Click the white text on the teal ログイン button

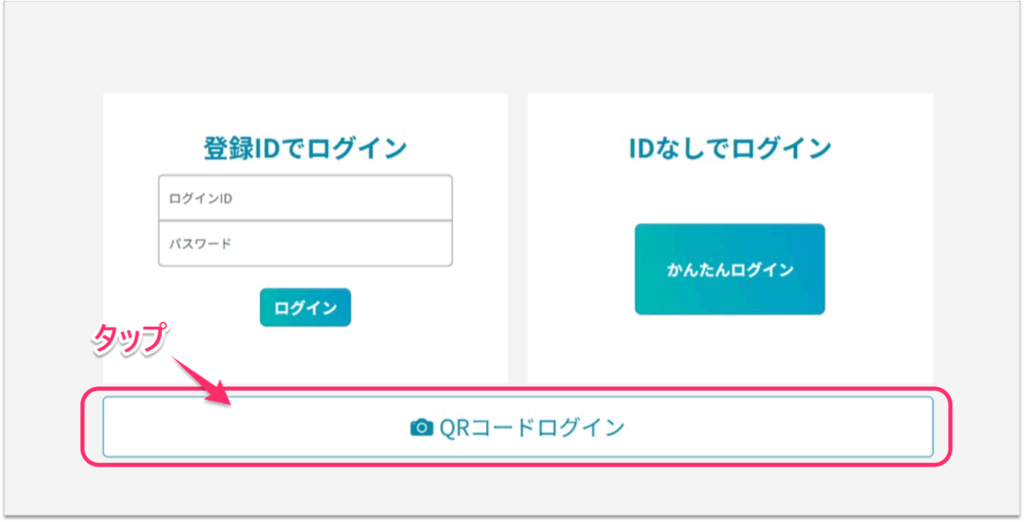305,308
